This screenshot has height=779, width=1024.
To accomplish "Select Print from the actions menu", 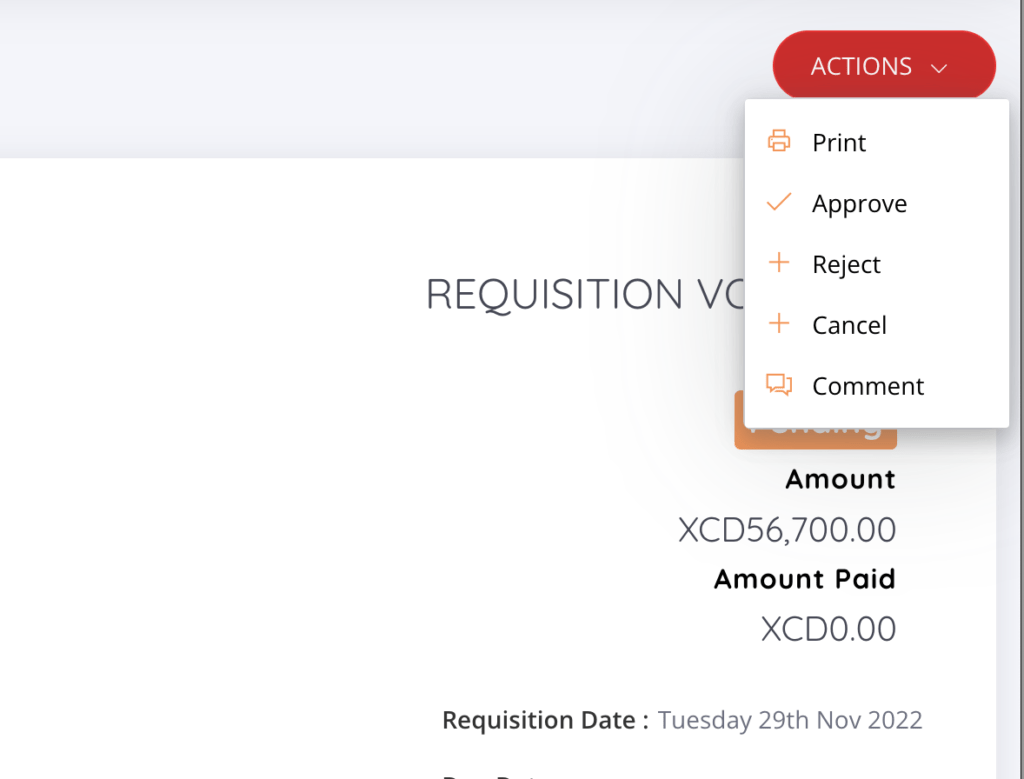I will click(x=840, y=142).
